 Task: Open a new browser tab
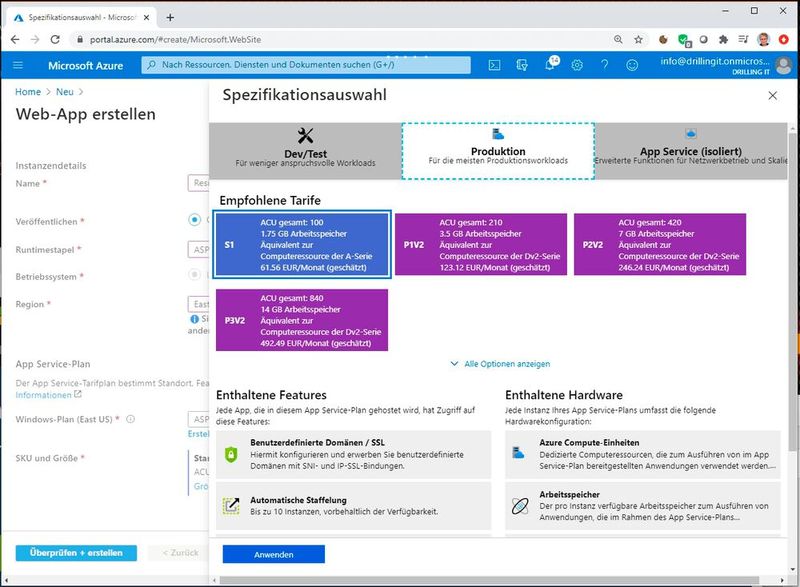[170, 17]
